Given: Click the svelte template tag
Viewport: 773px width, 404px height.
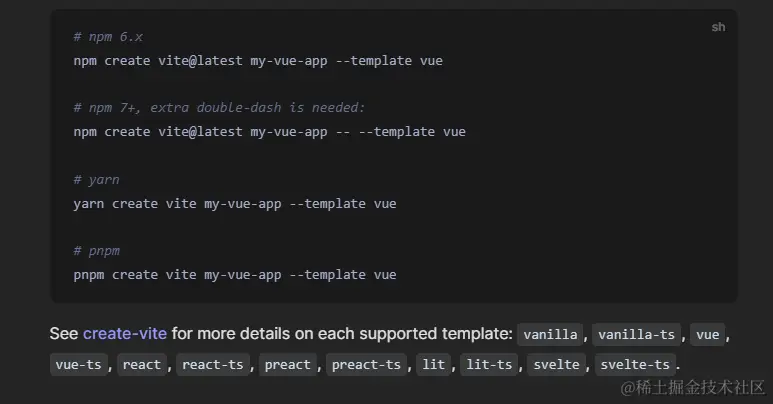Looking at the screenshot, I should pyautogui.click(x=555, y=365).
